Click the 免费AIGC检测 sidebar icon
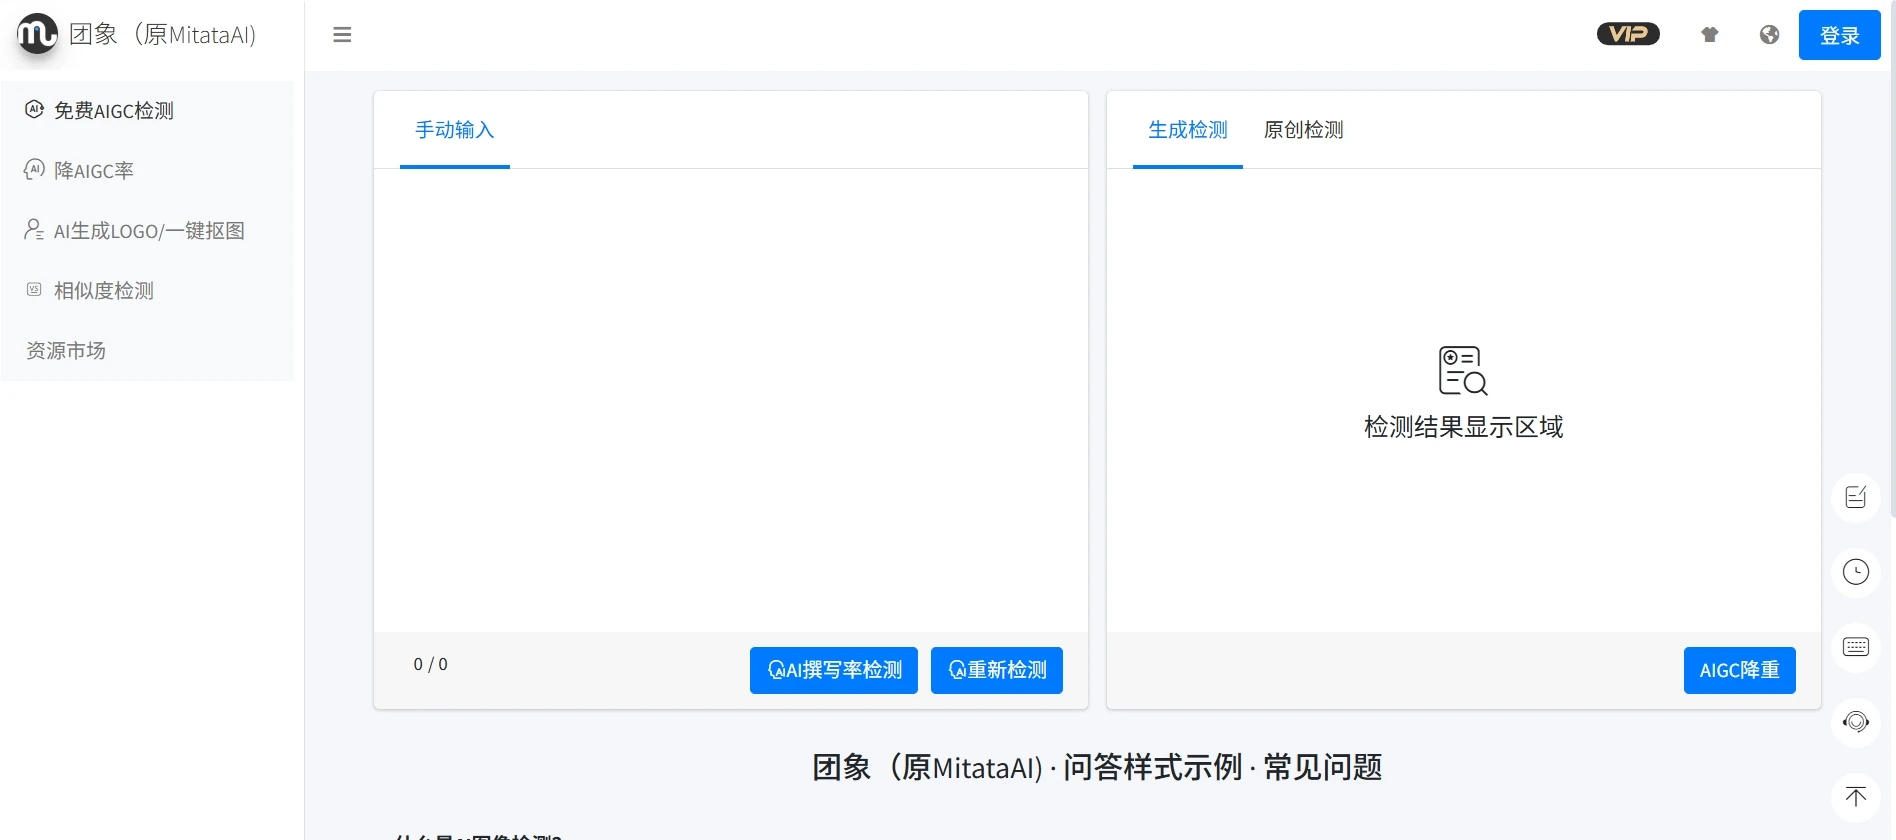1896x840 pixels. (x=34, y=109)
